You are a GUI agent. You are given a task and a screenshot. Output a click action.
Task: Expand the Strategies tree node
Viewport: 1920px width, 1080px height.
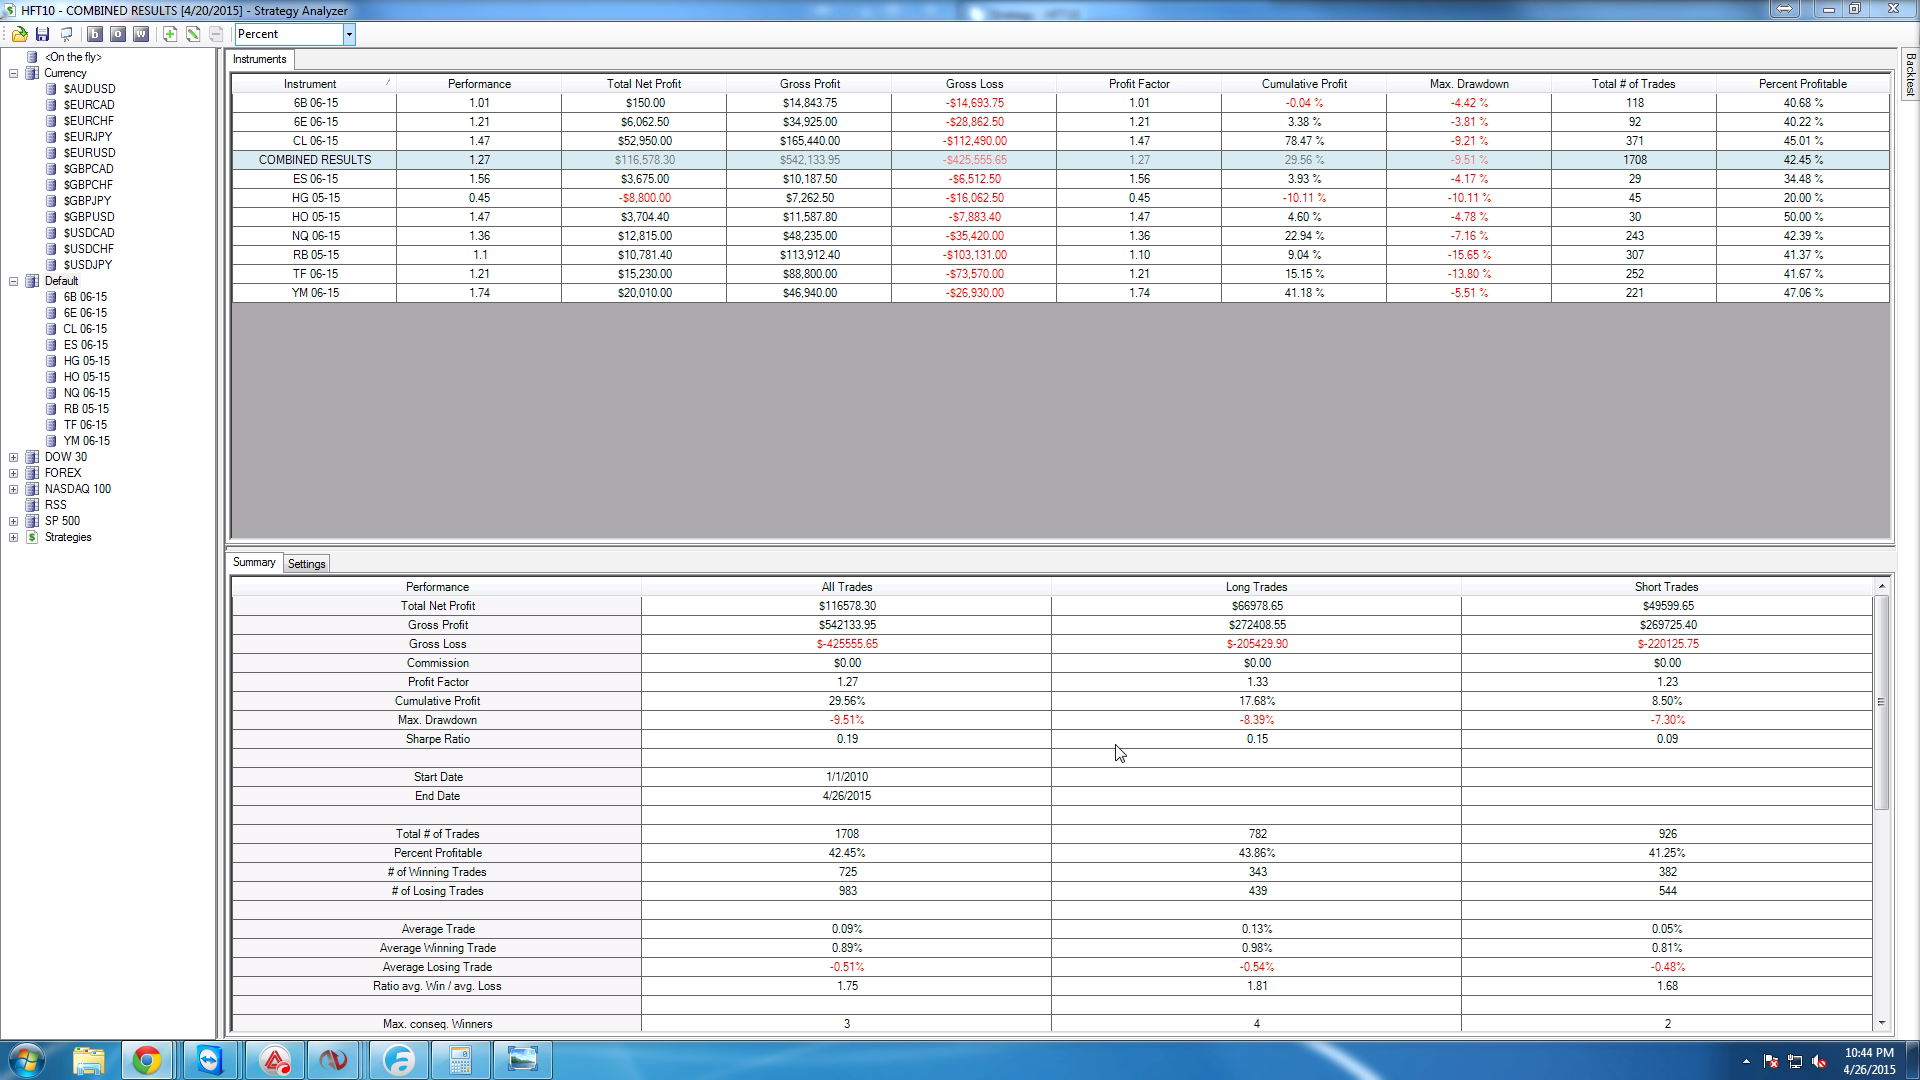tap(14, 537)
